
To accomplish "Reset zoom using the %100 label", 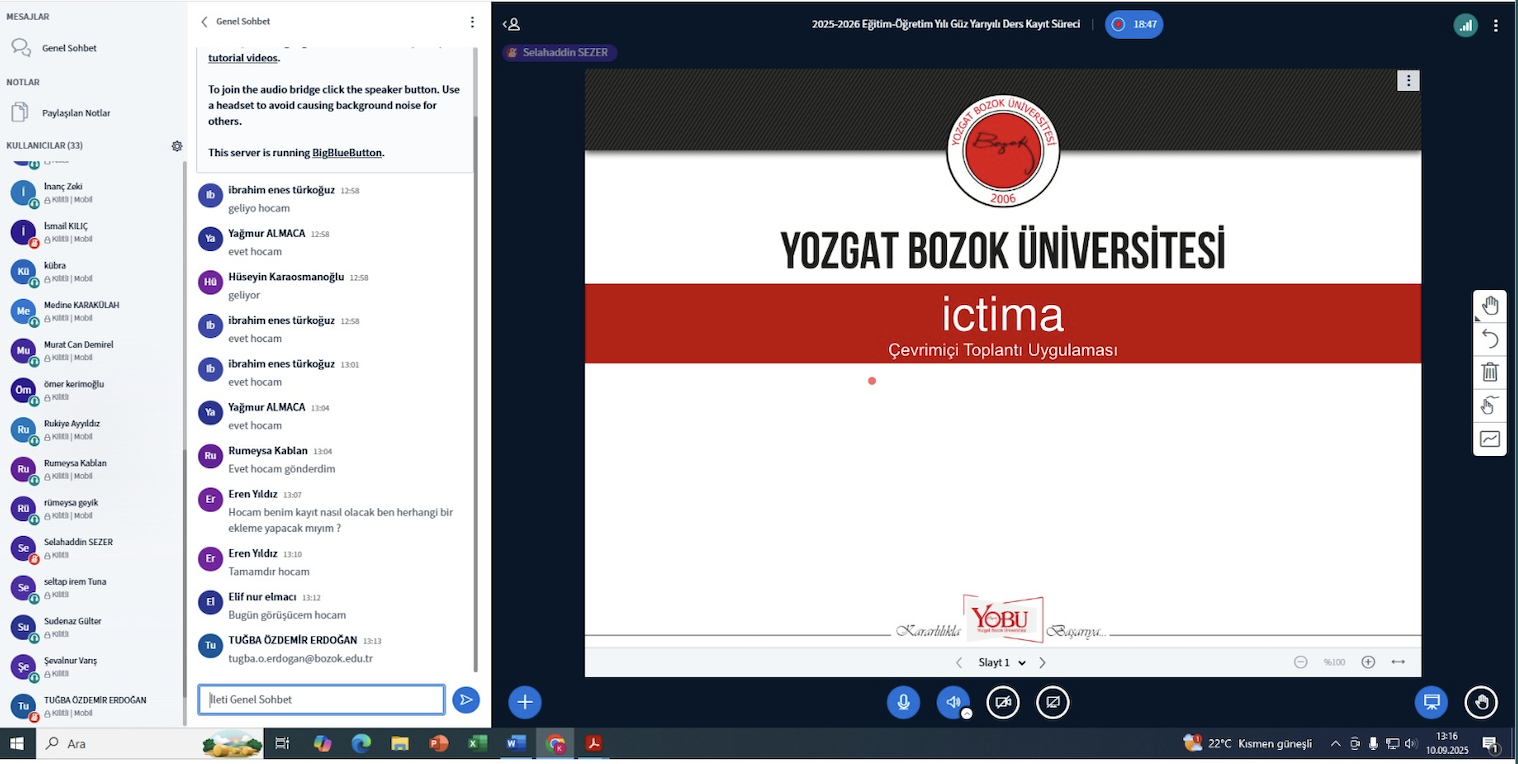I will point(1334,662).
